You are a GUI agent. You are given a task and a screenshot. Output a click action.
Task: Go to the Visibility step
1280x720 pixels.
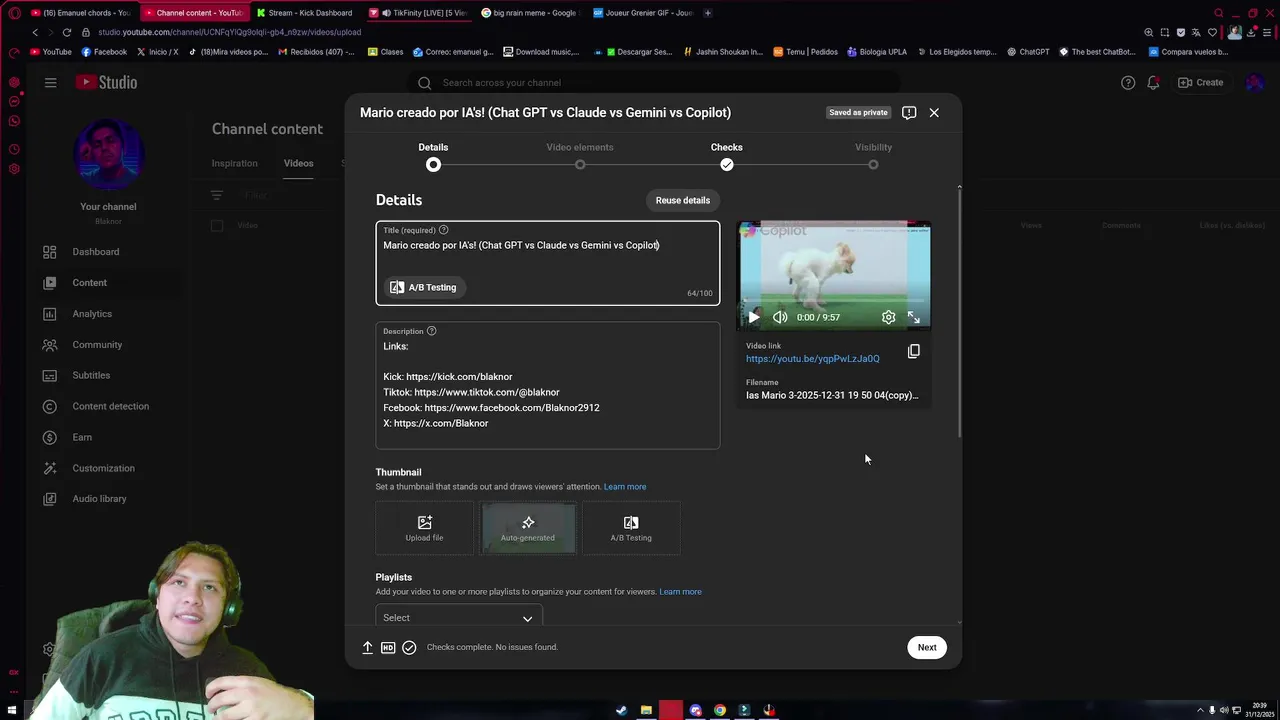click(873, 155)
